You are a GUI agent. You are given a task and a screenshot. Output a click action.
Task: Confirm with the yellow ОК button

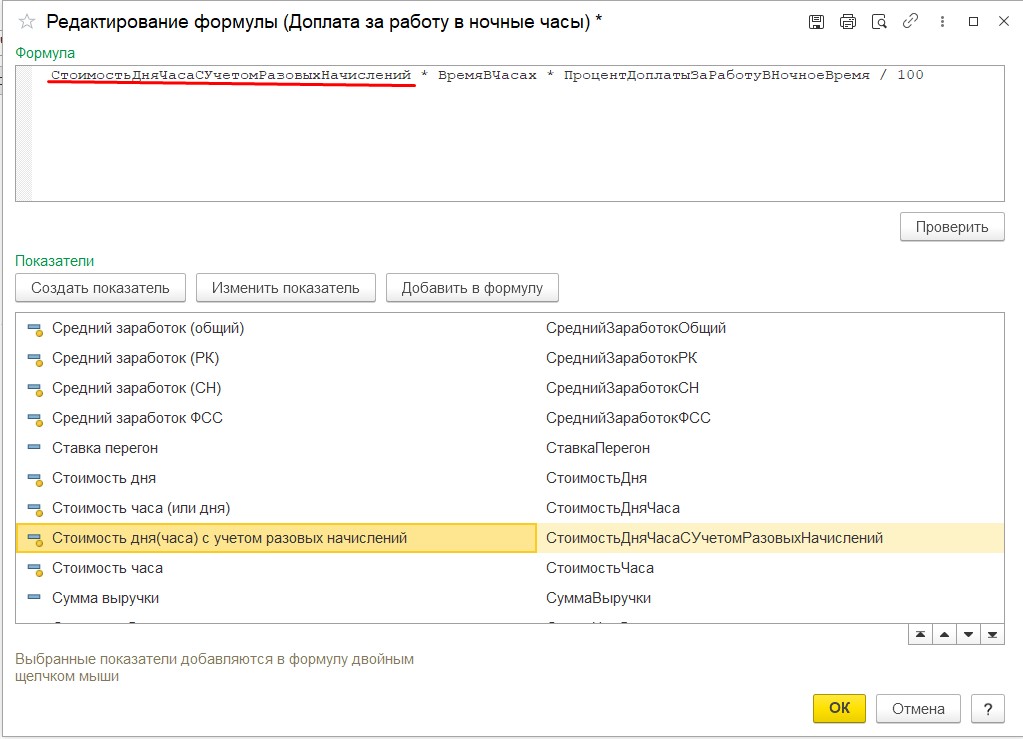tap(839, 708)
